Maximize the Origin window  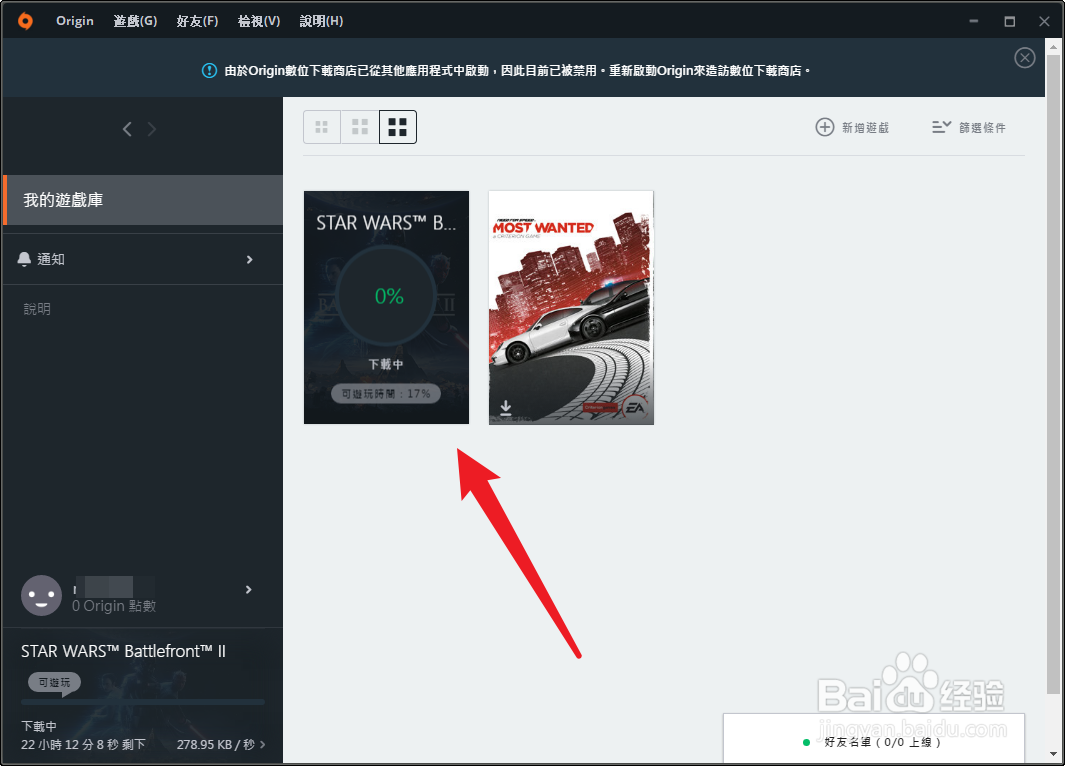coord(1010,21)
